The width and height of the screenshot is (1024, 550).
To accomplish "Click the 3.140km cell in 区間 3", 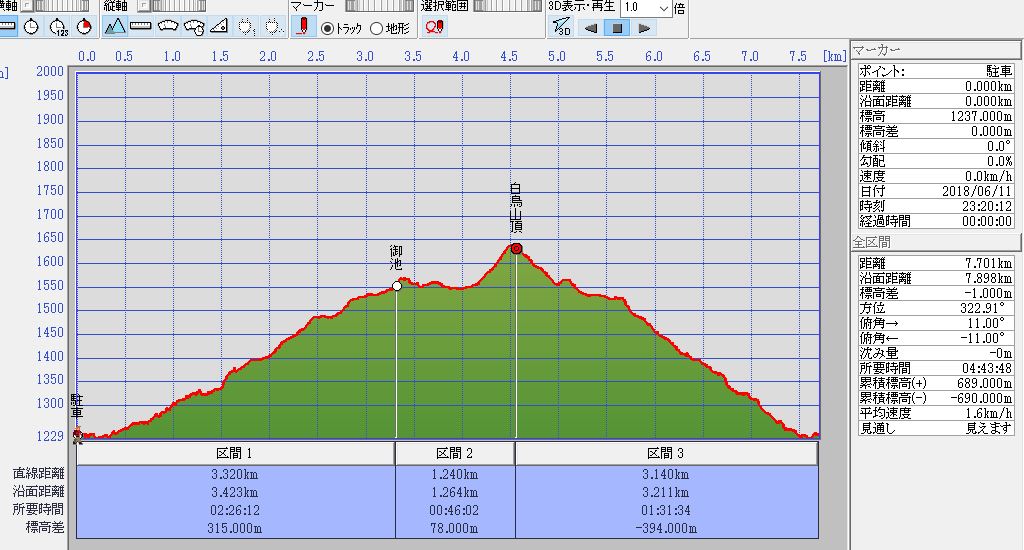I will (665, 475).
